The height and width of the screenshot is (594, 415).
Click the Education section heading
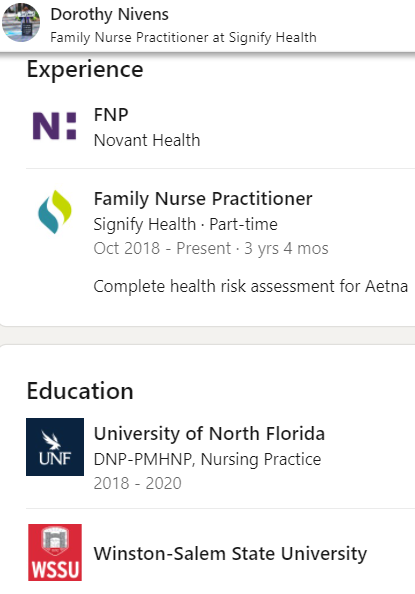(80, 391)
